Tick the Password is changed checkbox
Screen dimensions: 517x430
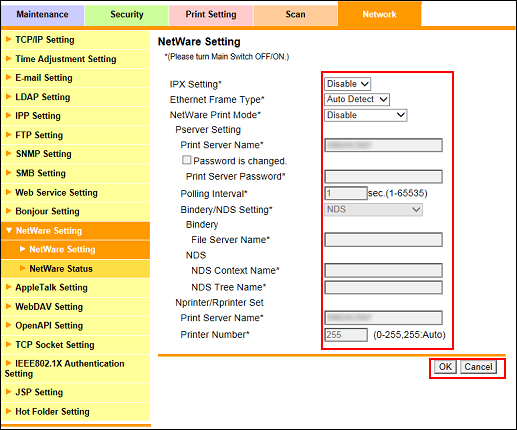point(187,160)
